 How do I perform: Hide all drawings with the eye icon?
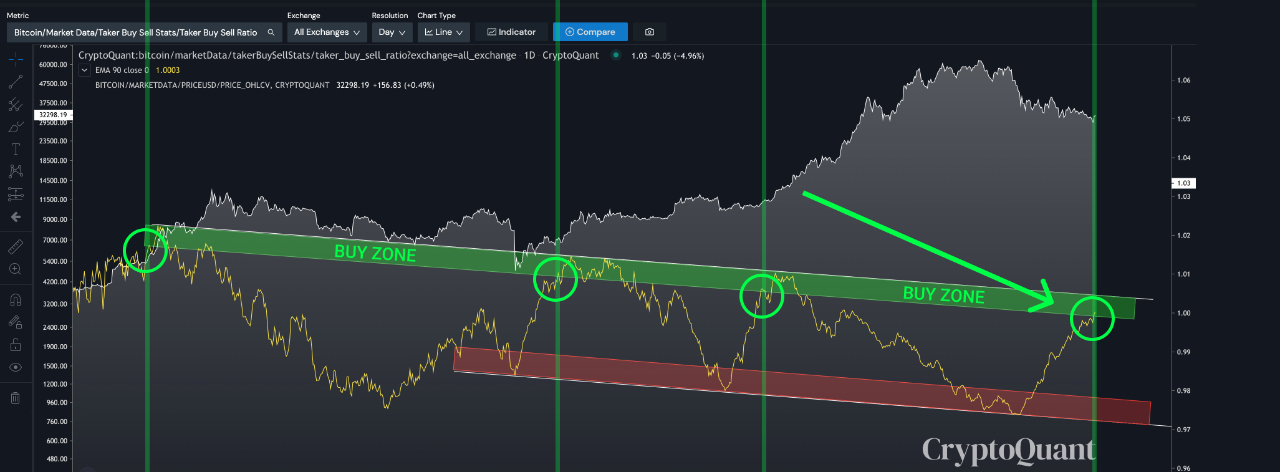pos(15,368)
